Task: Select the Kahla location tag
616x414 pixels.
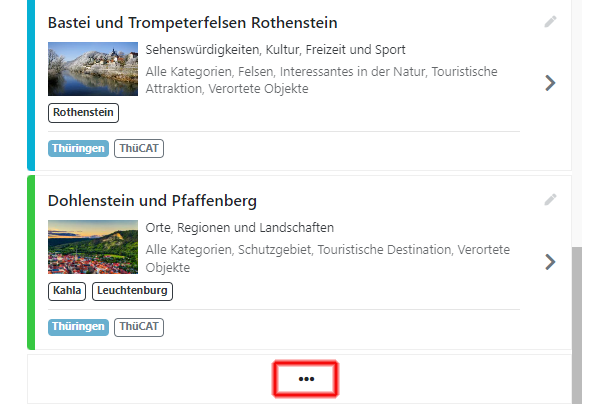Action: tap(67, 291)
